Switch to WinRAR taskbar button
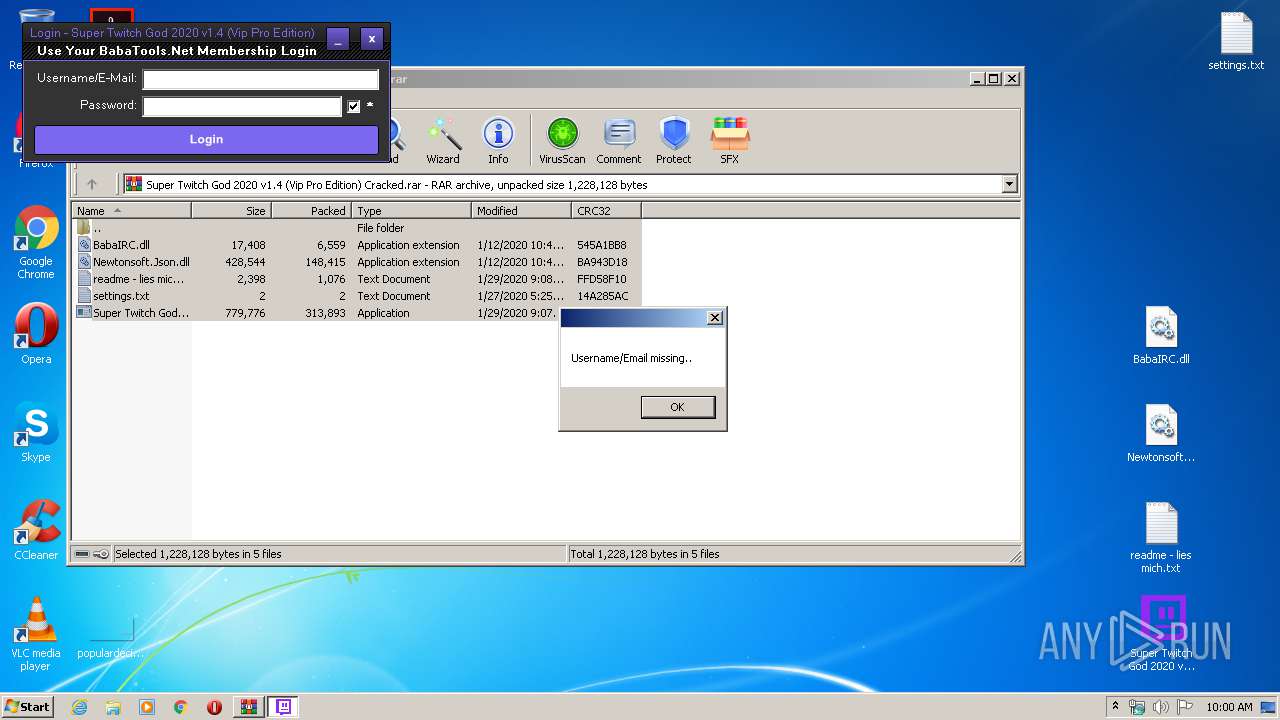The width and height of the screenshot is (1280, 720). 248,707
